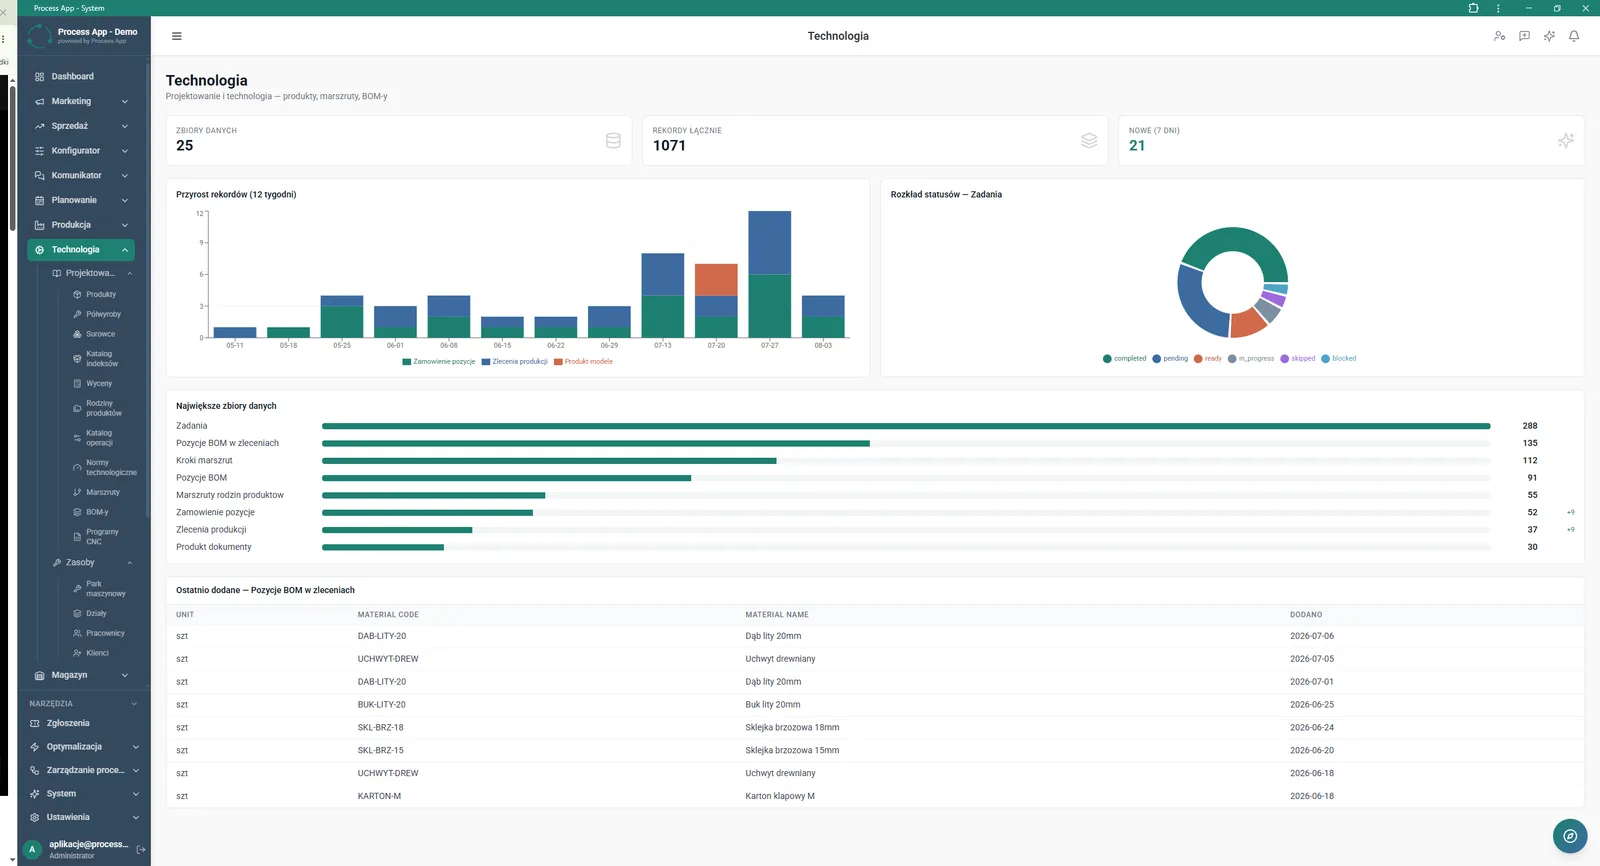Click the logout icon next to user
The width and height of the screenshot is (1600, 866).
click(x=141, y=850)
